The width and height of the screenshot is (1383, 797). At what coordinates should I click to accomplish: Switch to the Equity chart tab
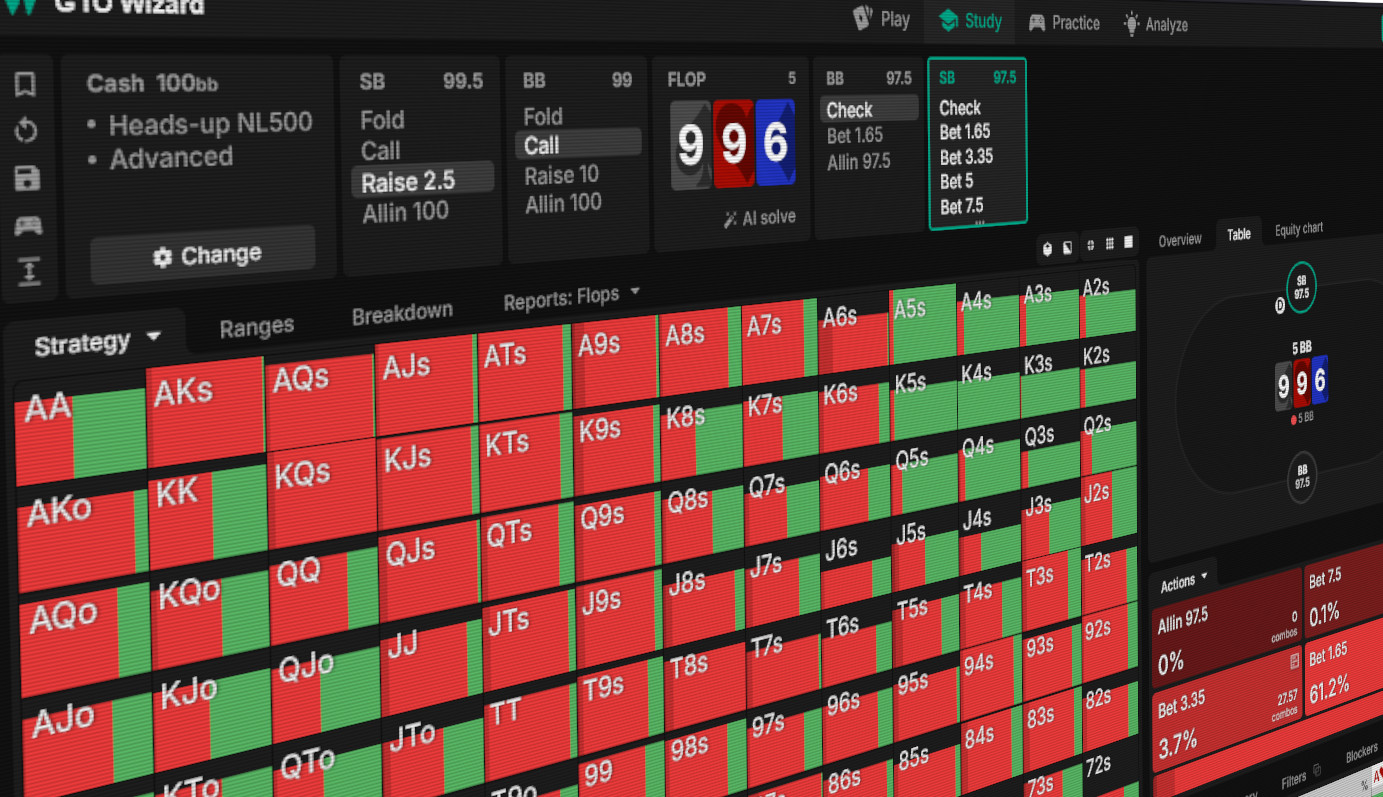pyautogui.click(x=1299, y=229)
